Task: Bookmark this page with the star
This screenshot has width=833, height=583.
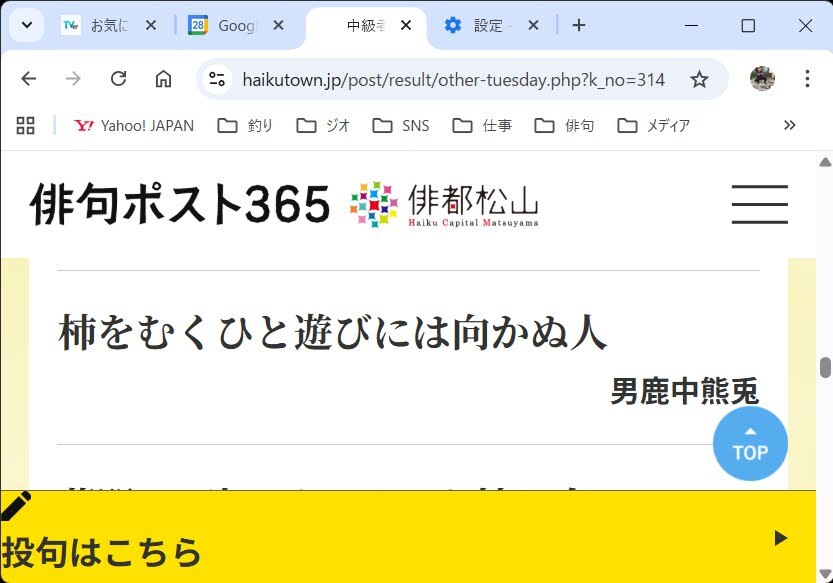Action: (699, 79)
